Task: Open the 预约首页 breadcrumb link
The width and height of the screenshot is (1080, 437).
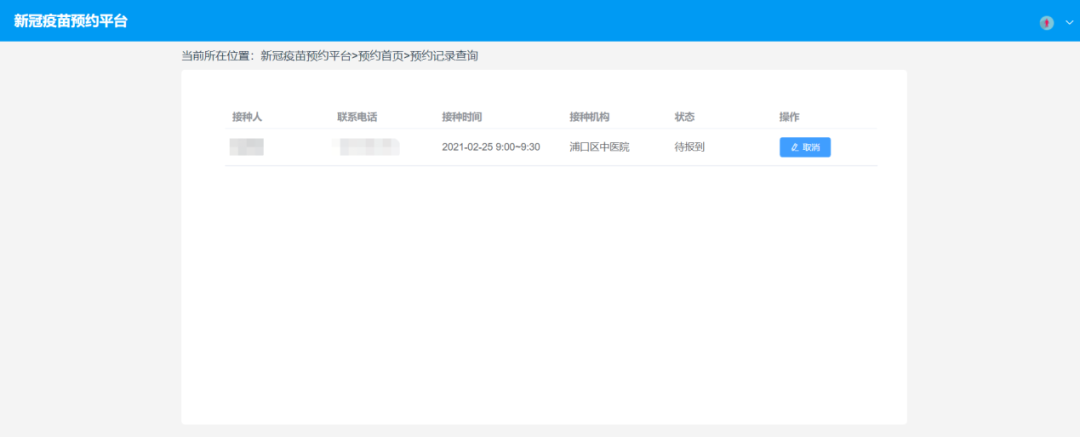Action: 380,56
